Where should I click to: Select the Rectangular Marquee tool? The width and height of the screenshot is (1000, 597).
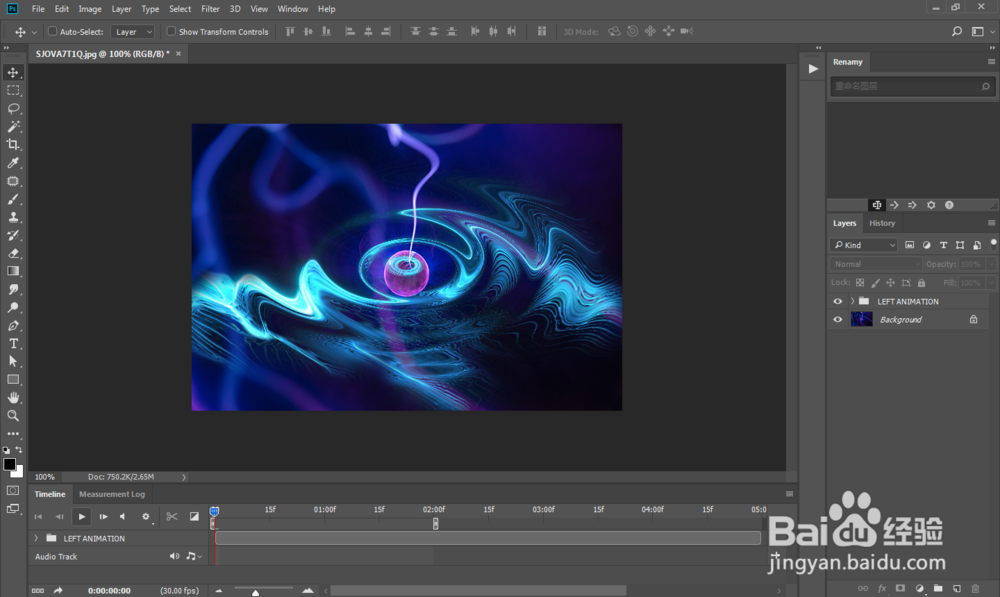[x=13, y=91]
